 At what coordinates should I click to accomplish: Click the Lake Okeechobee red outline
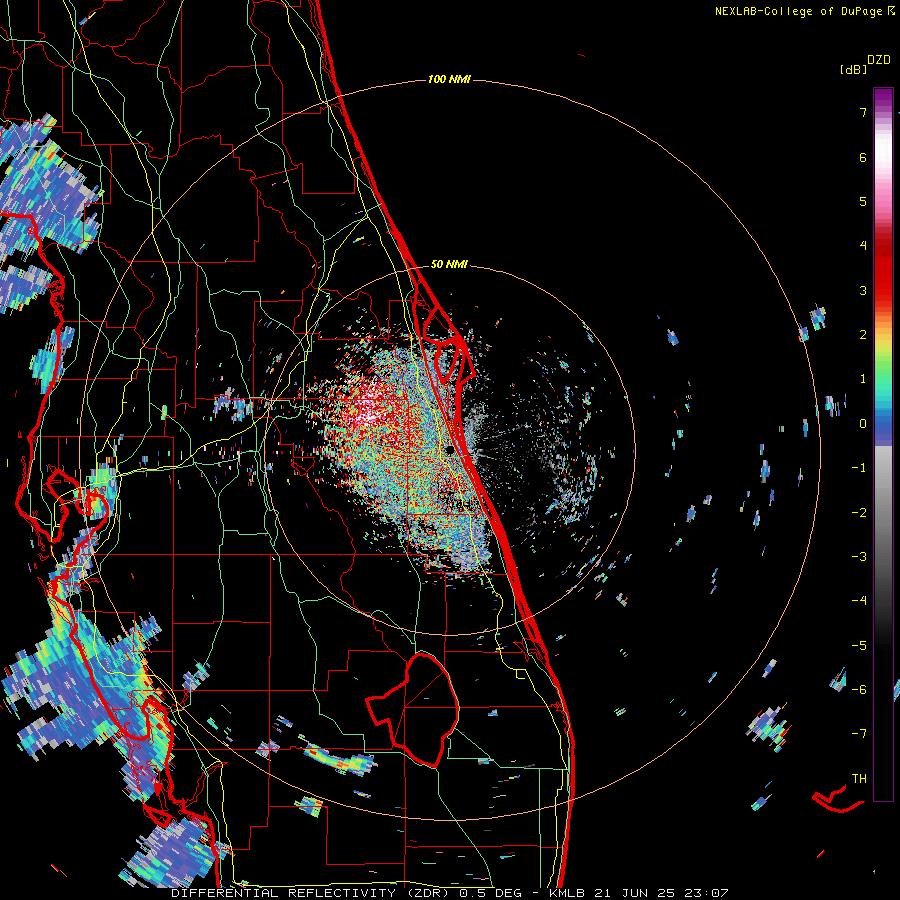(413, 710)
